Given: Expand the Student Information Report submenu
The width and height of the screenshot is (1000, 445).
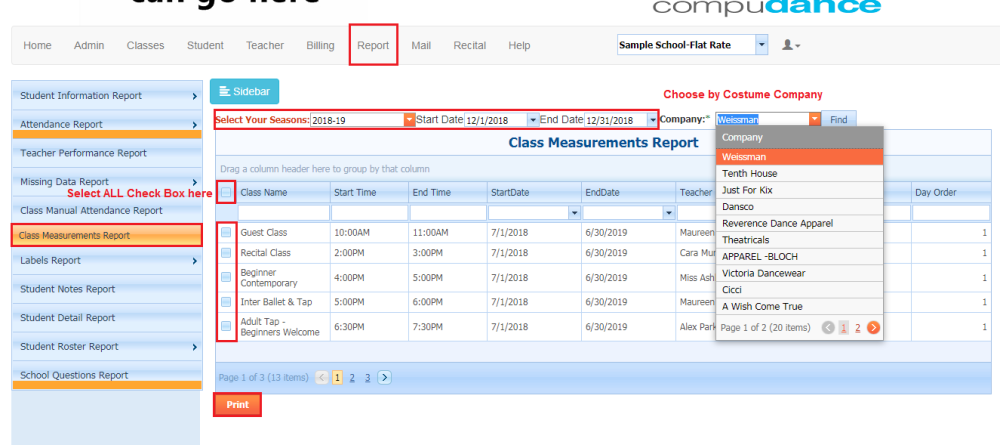Looking at the screenshot, I should 194,96.
